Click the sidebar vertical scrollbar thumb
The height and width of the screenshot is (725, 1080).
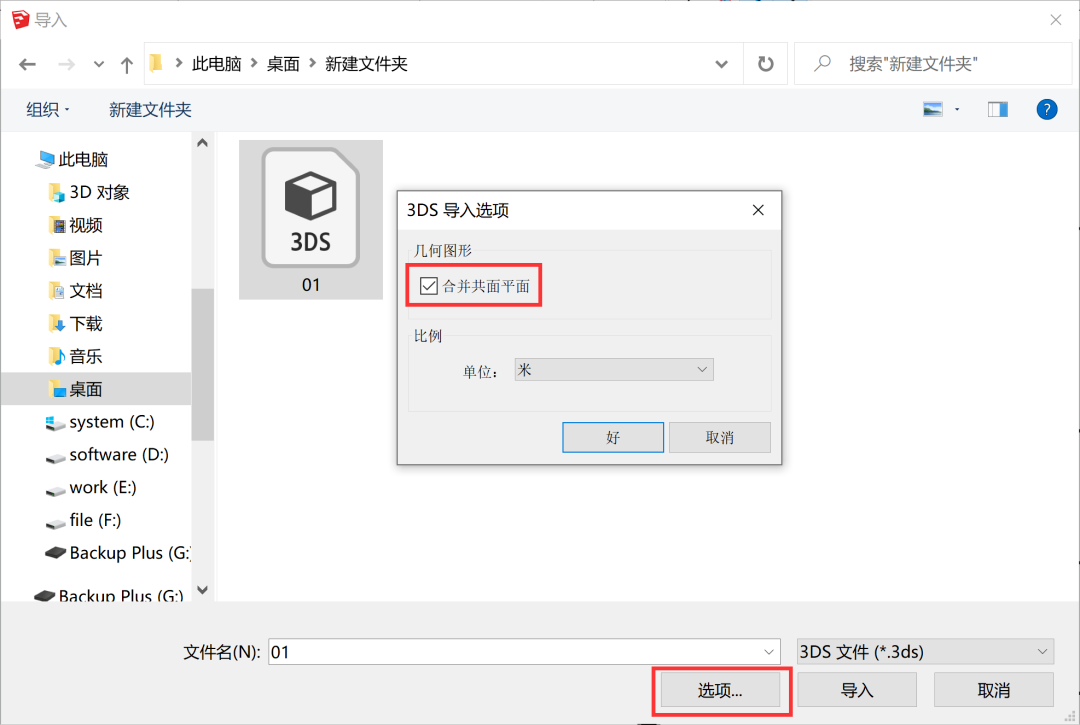[x=202, y=364]
